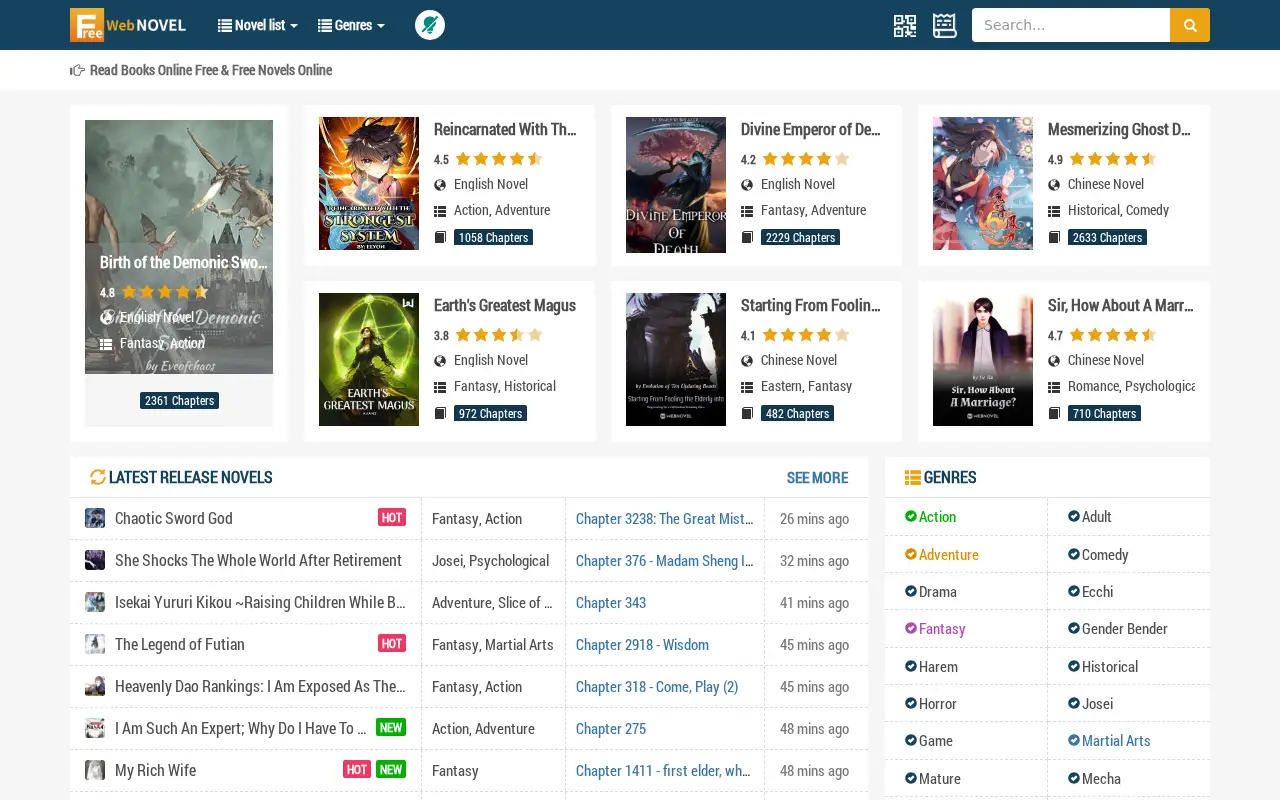Click the small cover icon beside Isekai Yururi Kikou
Screen dimensions: 1280x800
(95, 602)
